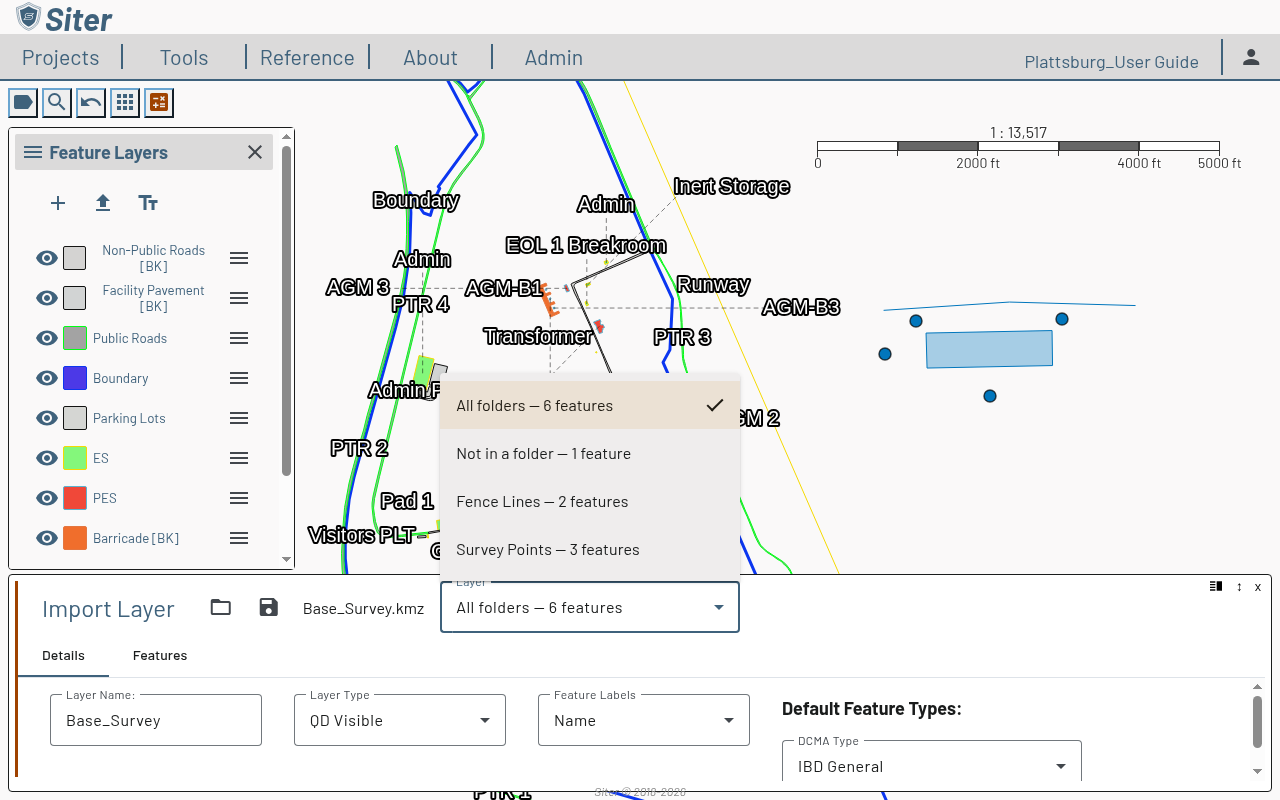Viewport: 1280px width, 800px height.
Task: Toggle the Import Layer side panel layout icon
Action: [1216, 587]
